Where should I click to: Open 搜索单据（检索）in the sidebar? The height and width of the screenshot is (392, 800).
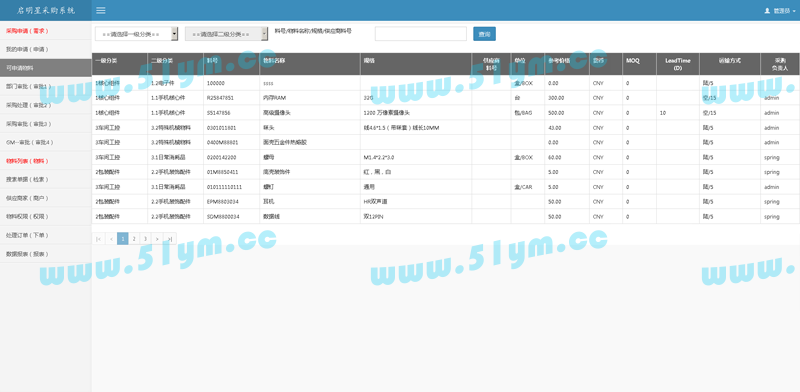(46, 180)
